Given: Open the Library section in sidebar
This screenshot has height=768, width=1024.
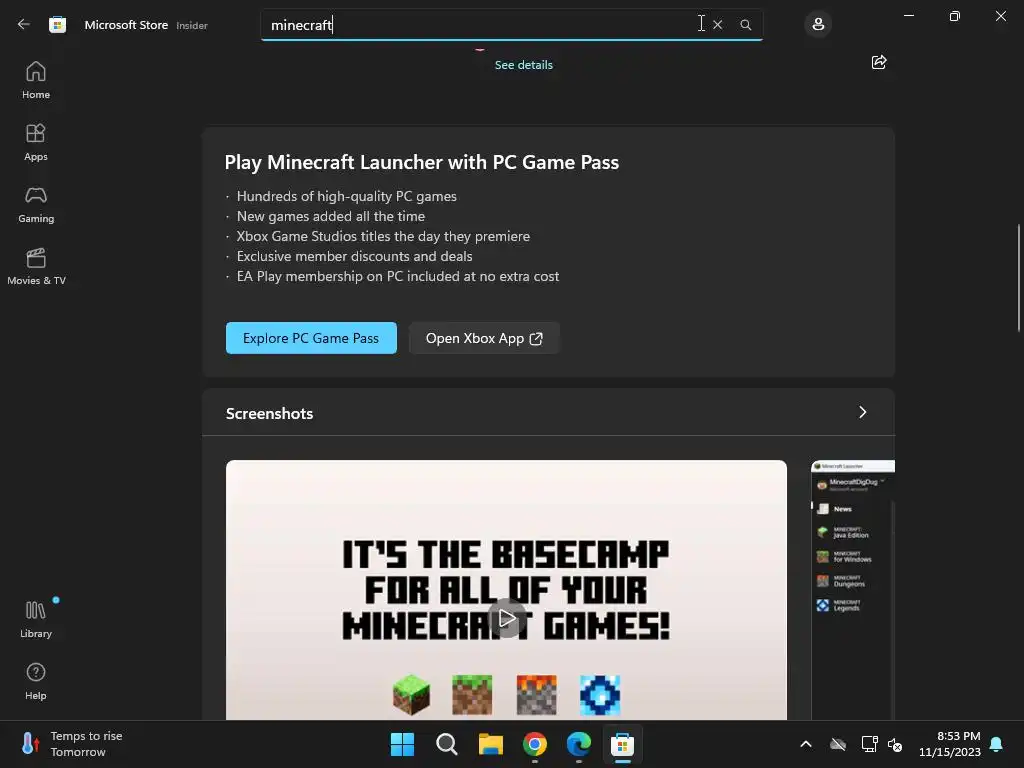Looking at the screenshot, I should pos(36,619).
